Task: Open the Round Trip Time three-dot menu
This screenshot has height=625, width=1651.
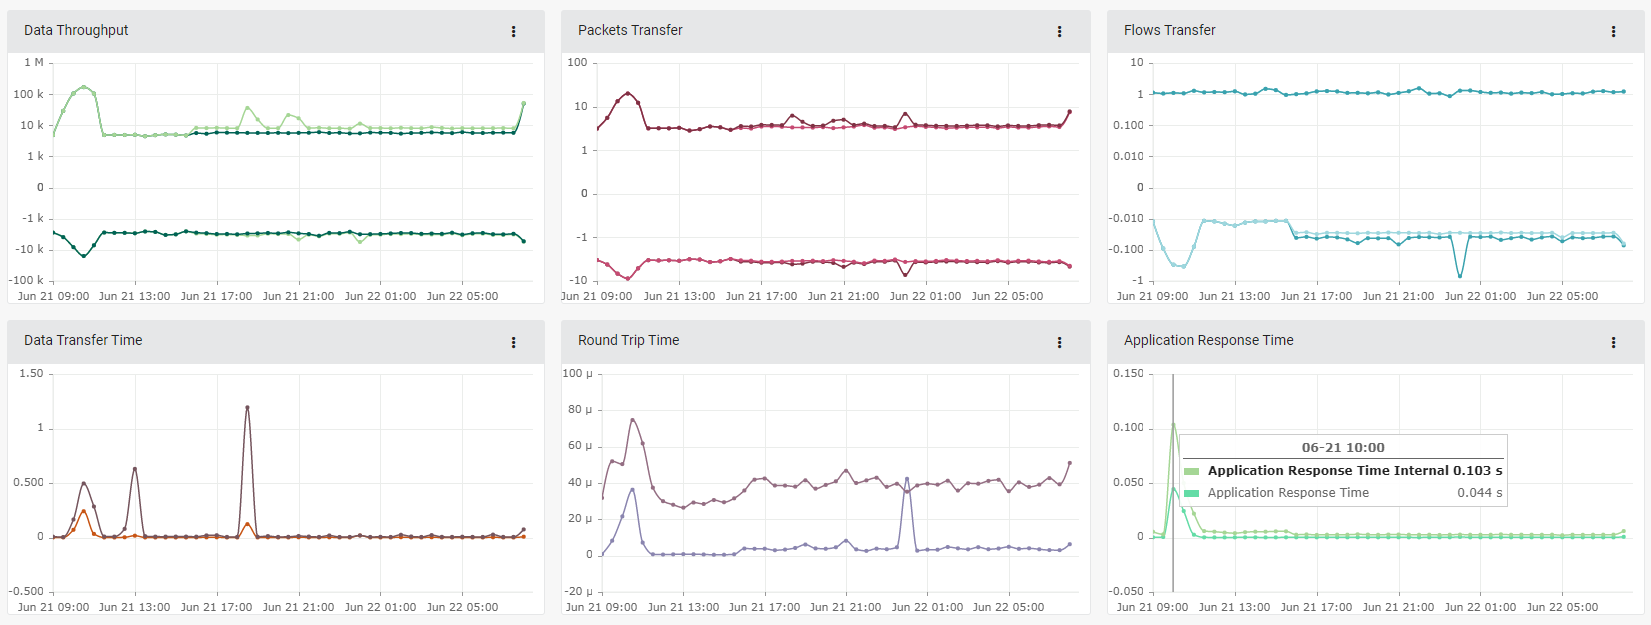Action: click(1060, 342)
